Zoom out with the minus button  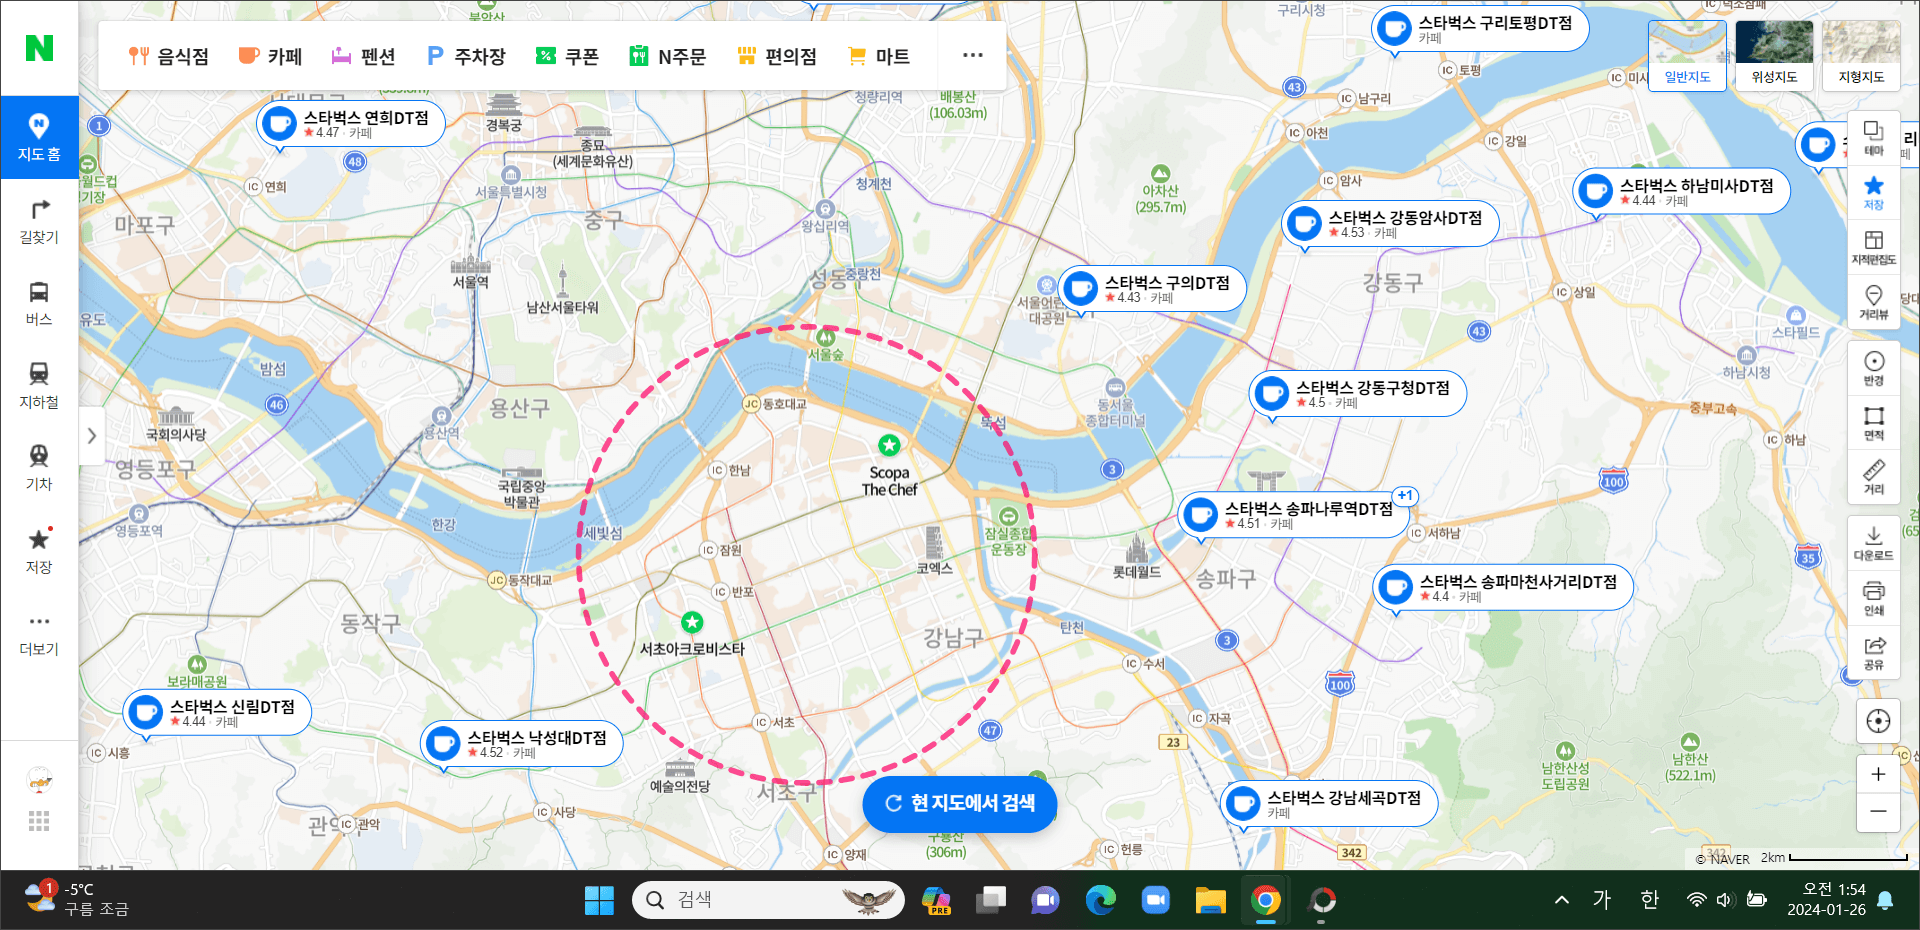1878,812
